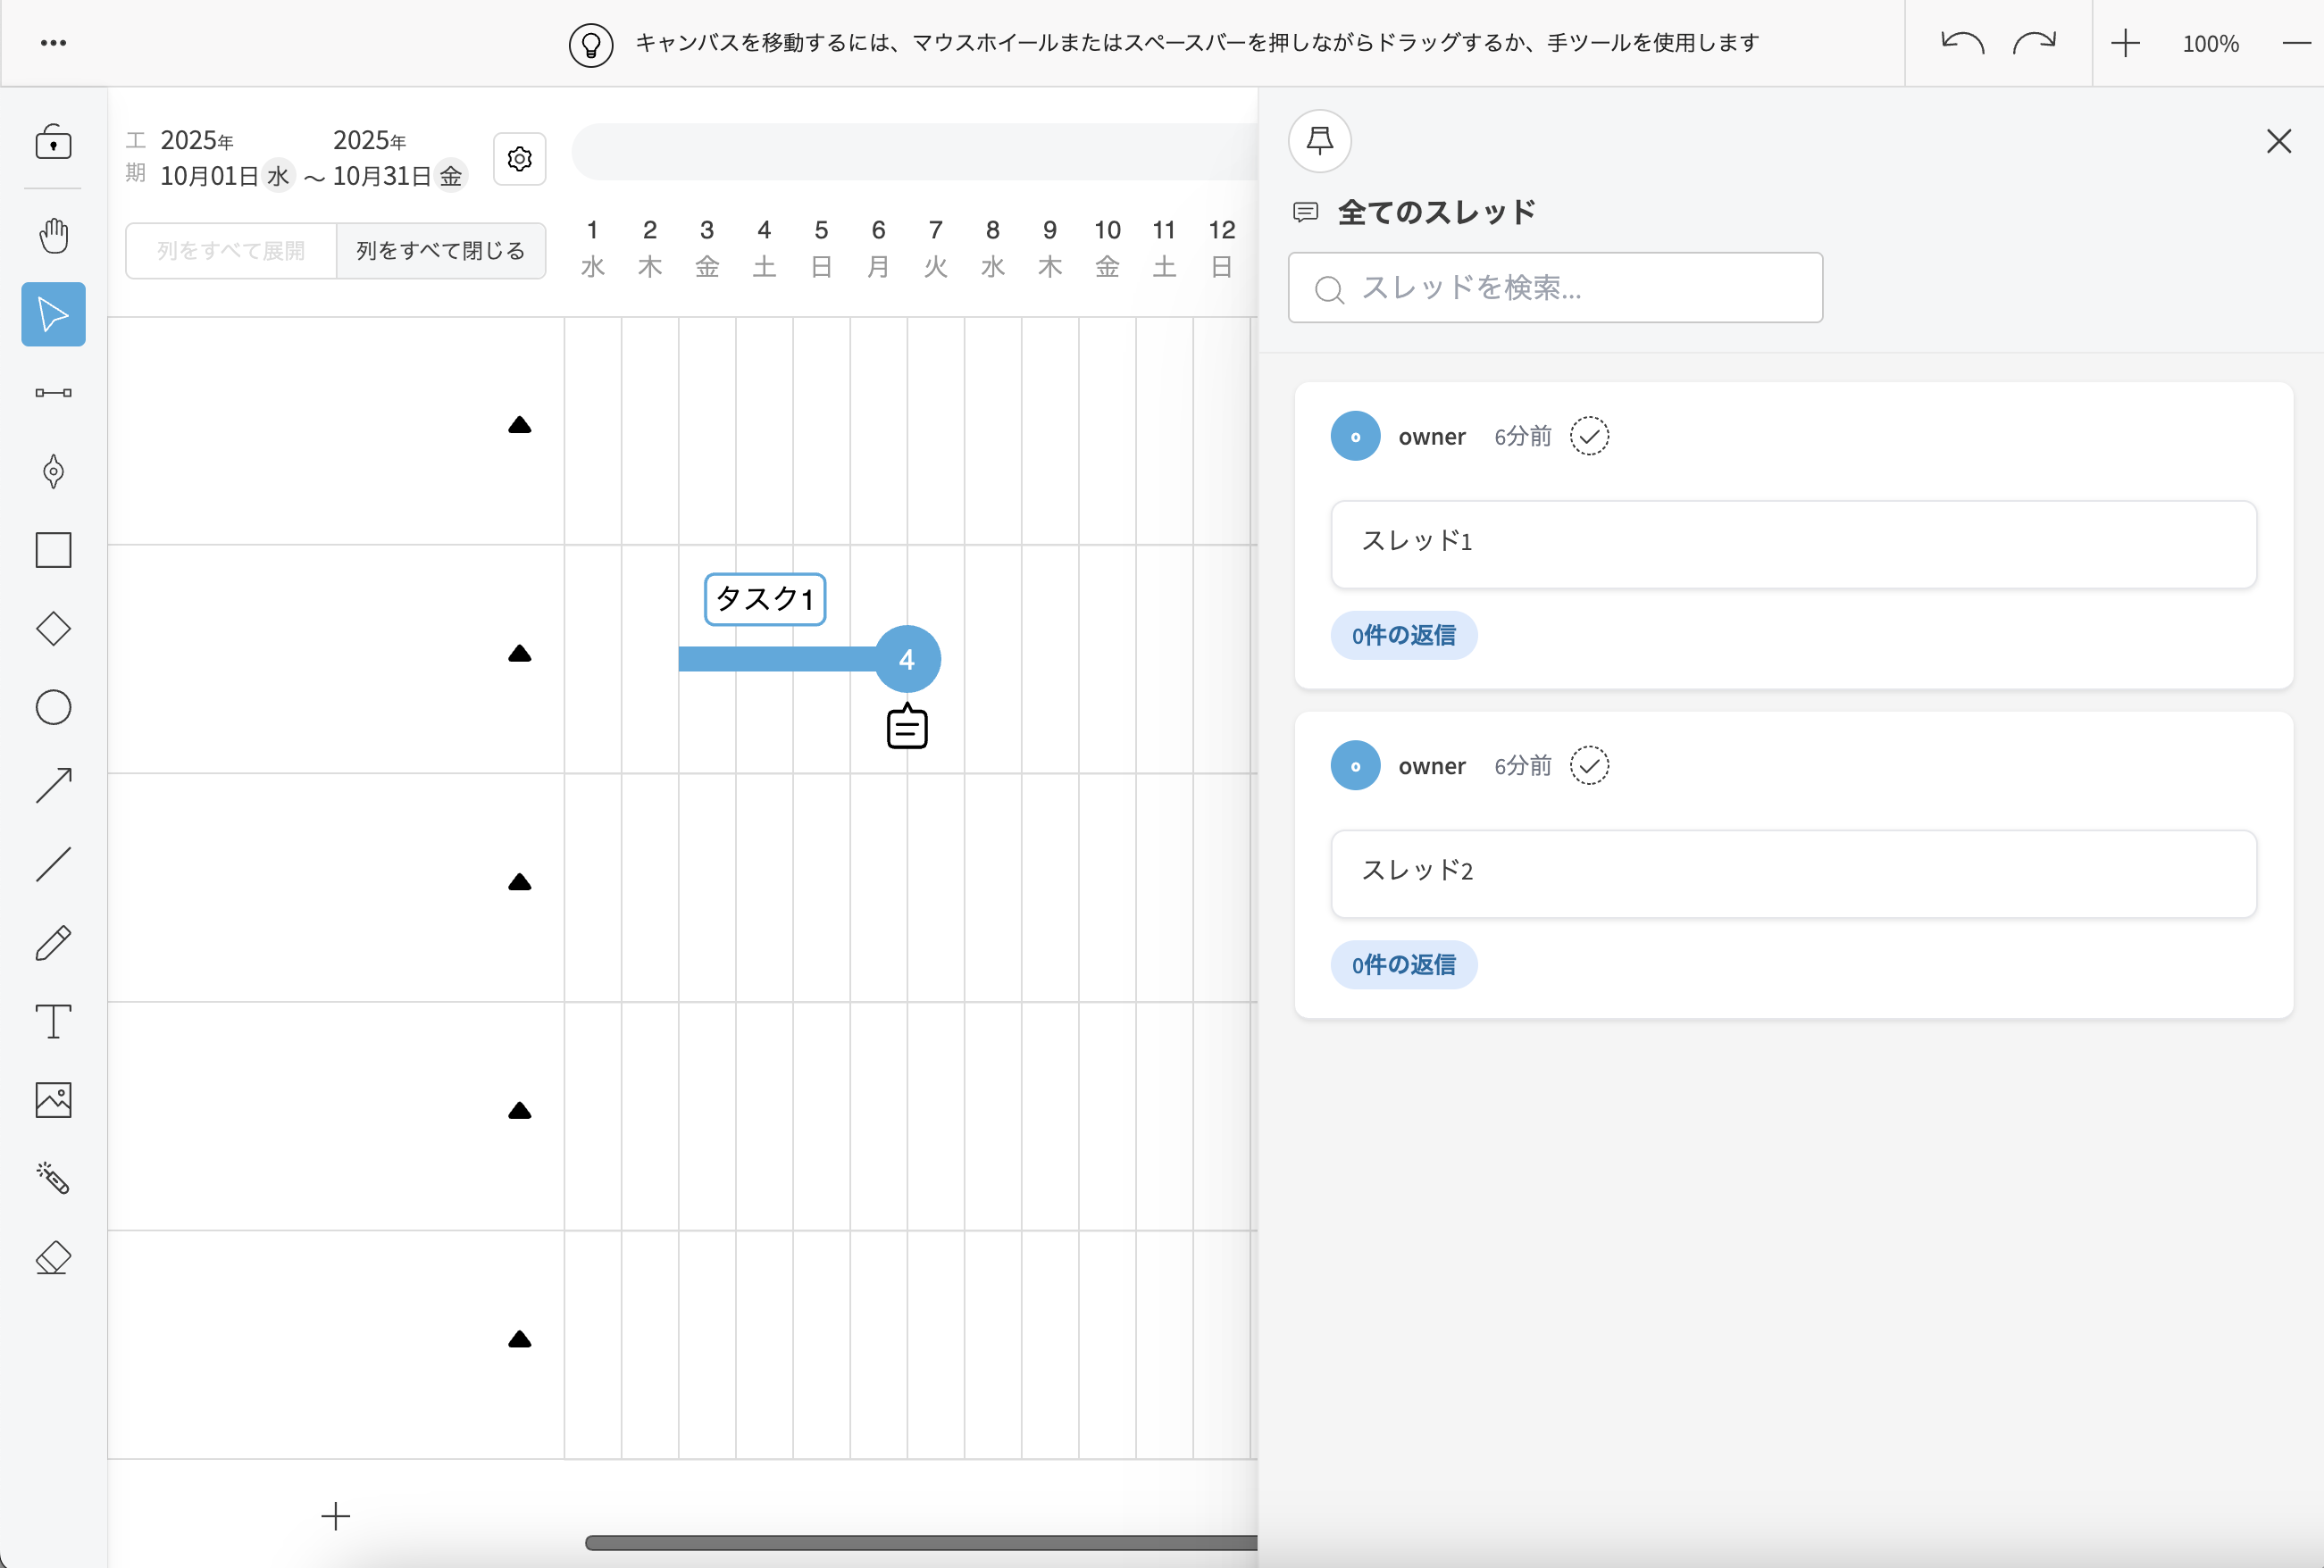Click 列をすべて閉じる button
Screen dimensions: 2324x1568
click(x=440, y=251)
